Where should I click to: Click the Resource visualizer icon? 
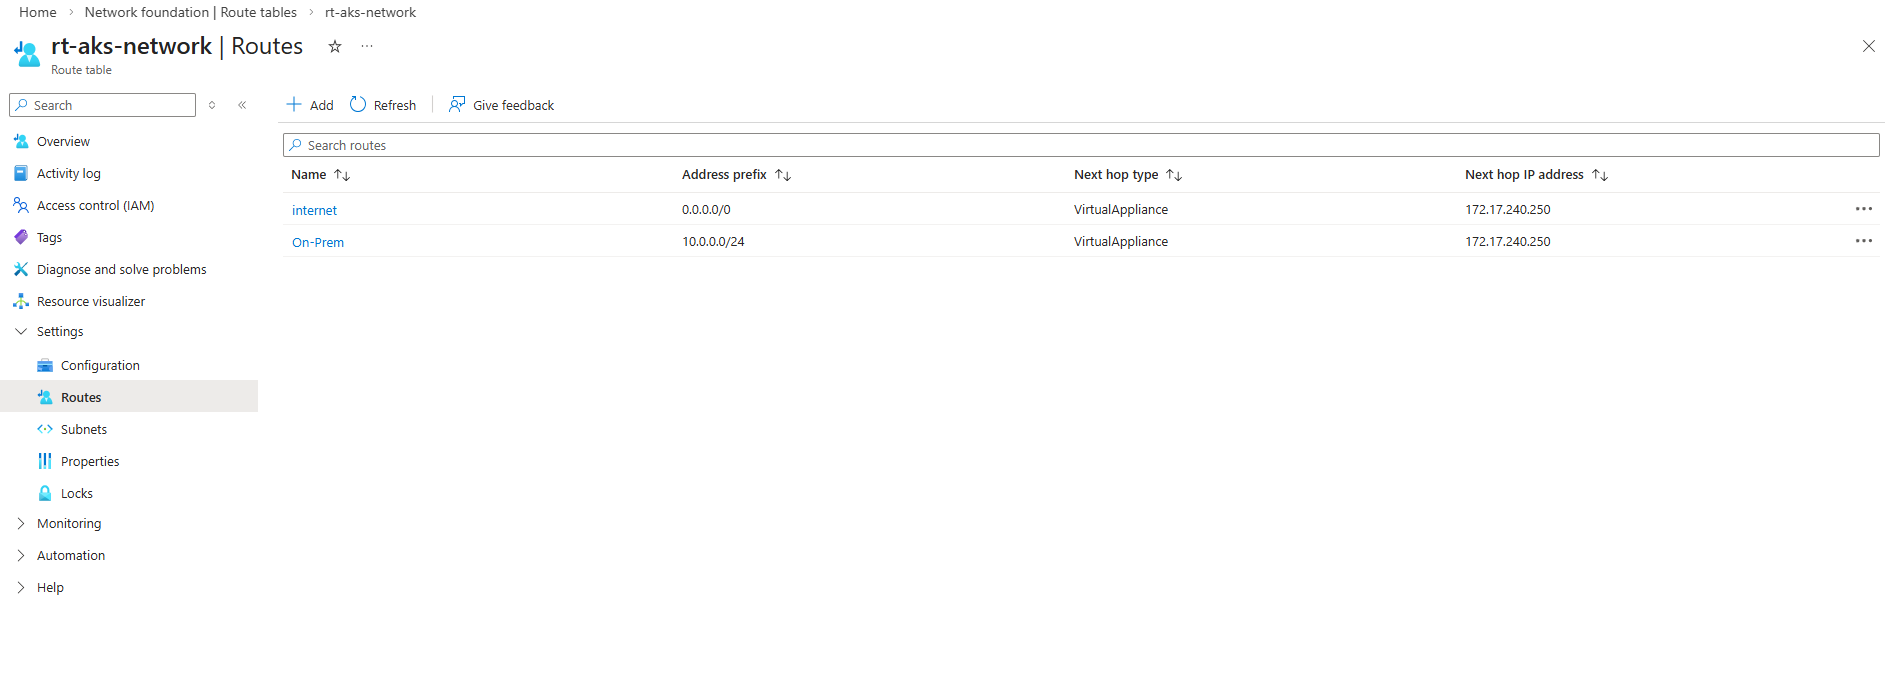[21, 301]
